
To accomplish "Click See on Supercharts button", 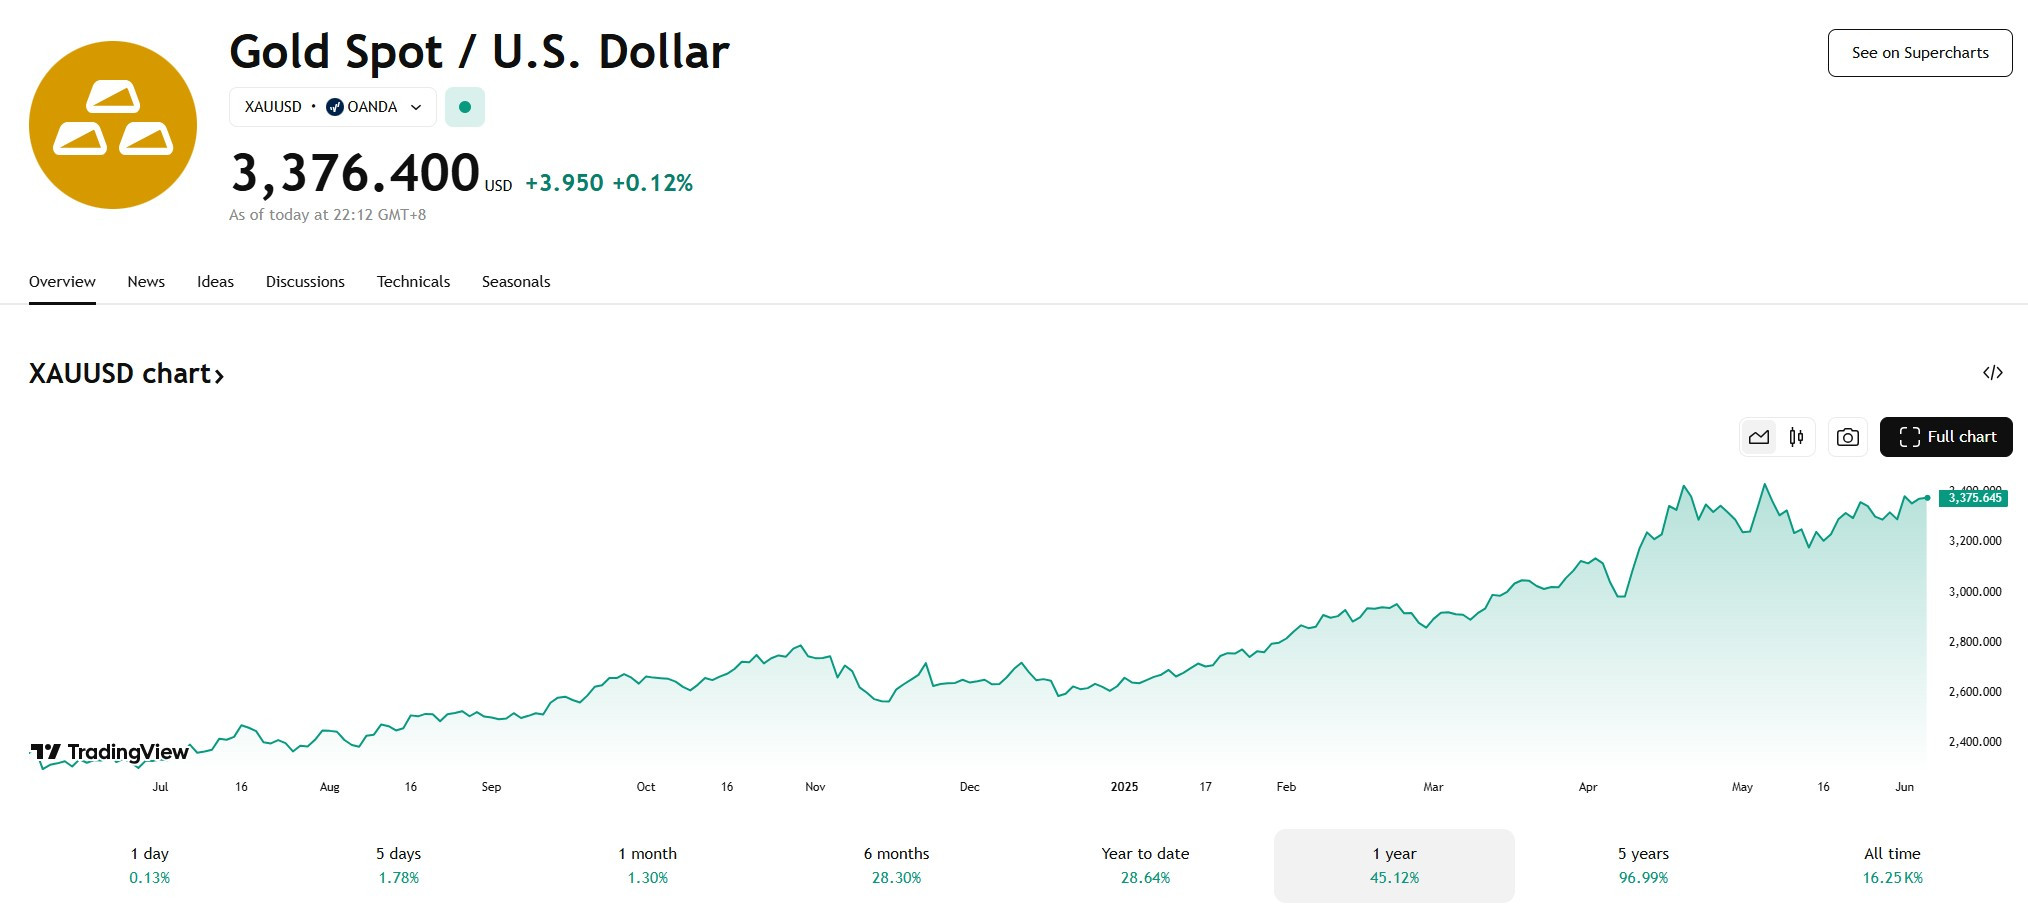I will coord(1920,53).
